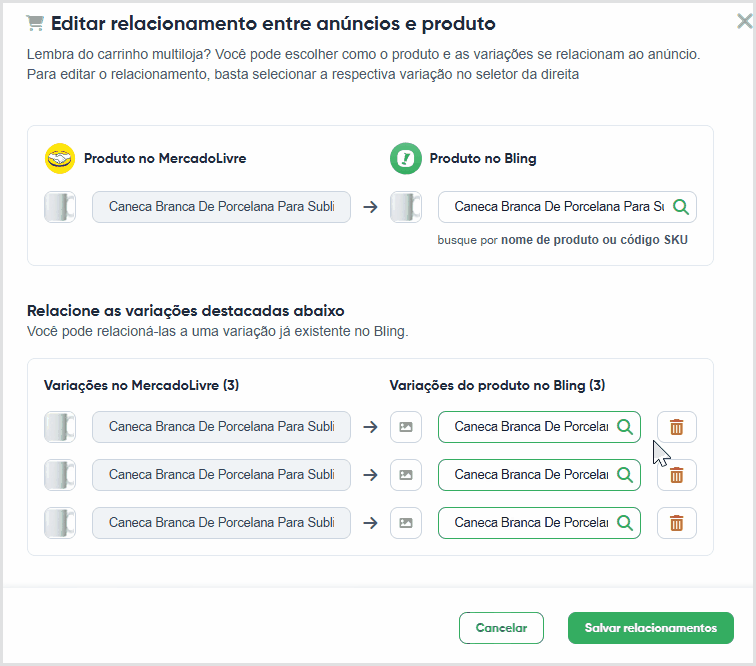
Task: Focus the Bling product search field
Action: 567,207
